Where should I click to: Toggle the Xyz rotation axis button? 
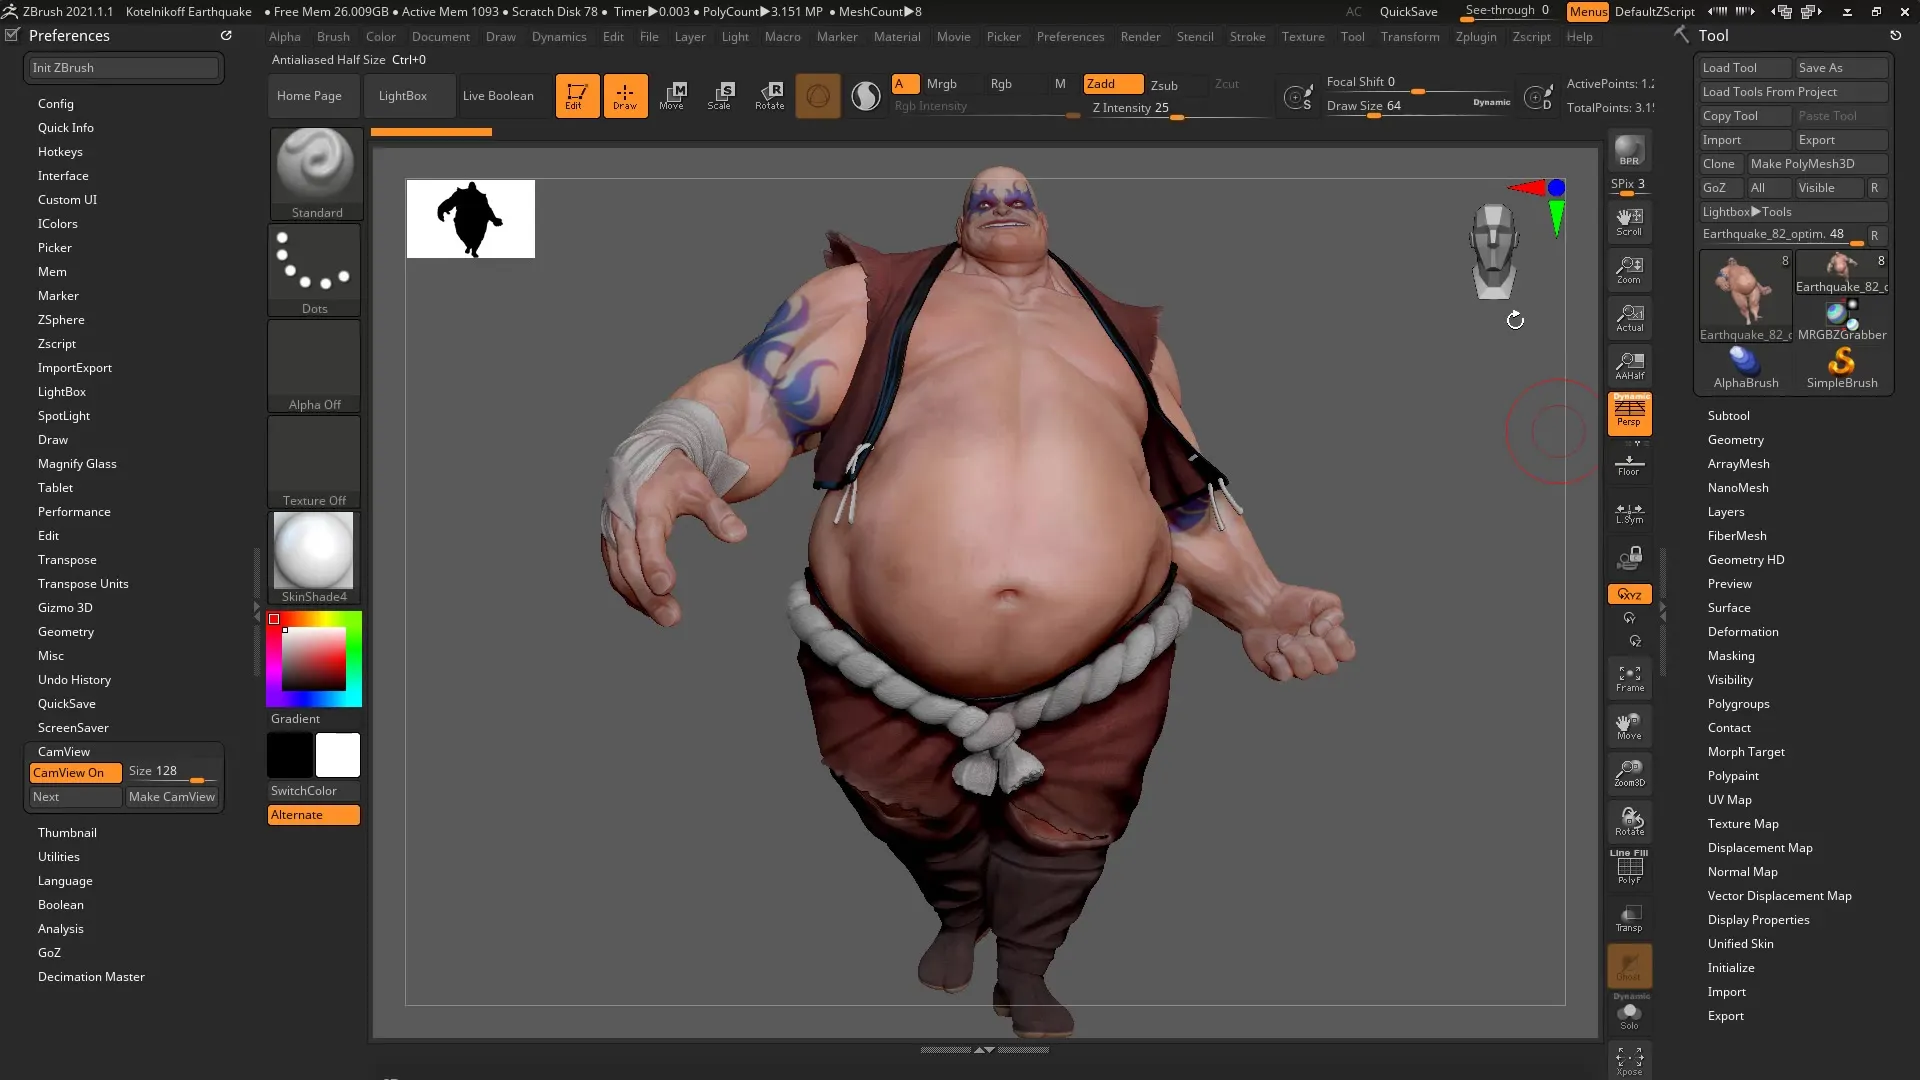pyautogui.click(x=1629, y=594)
